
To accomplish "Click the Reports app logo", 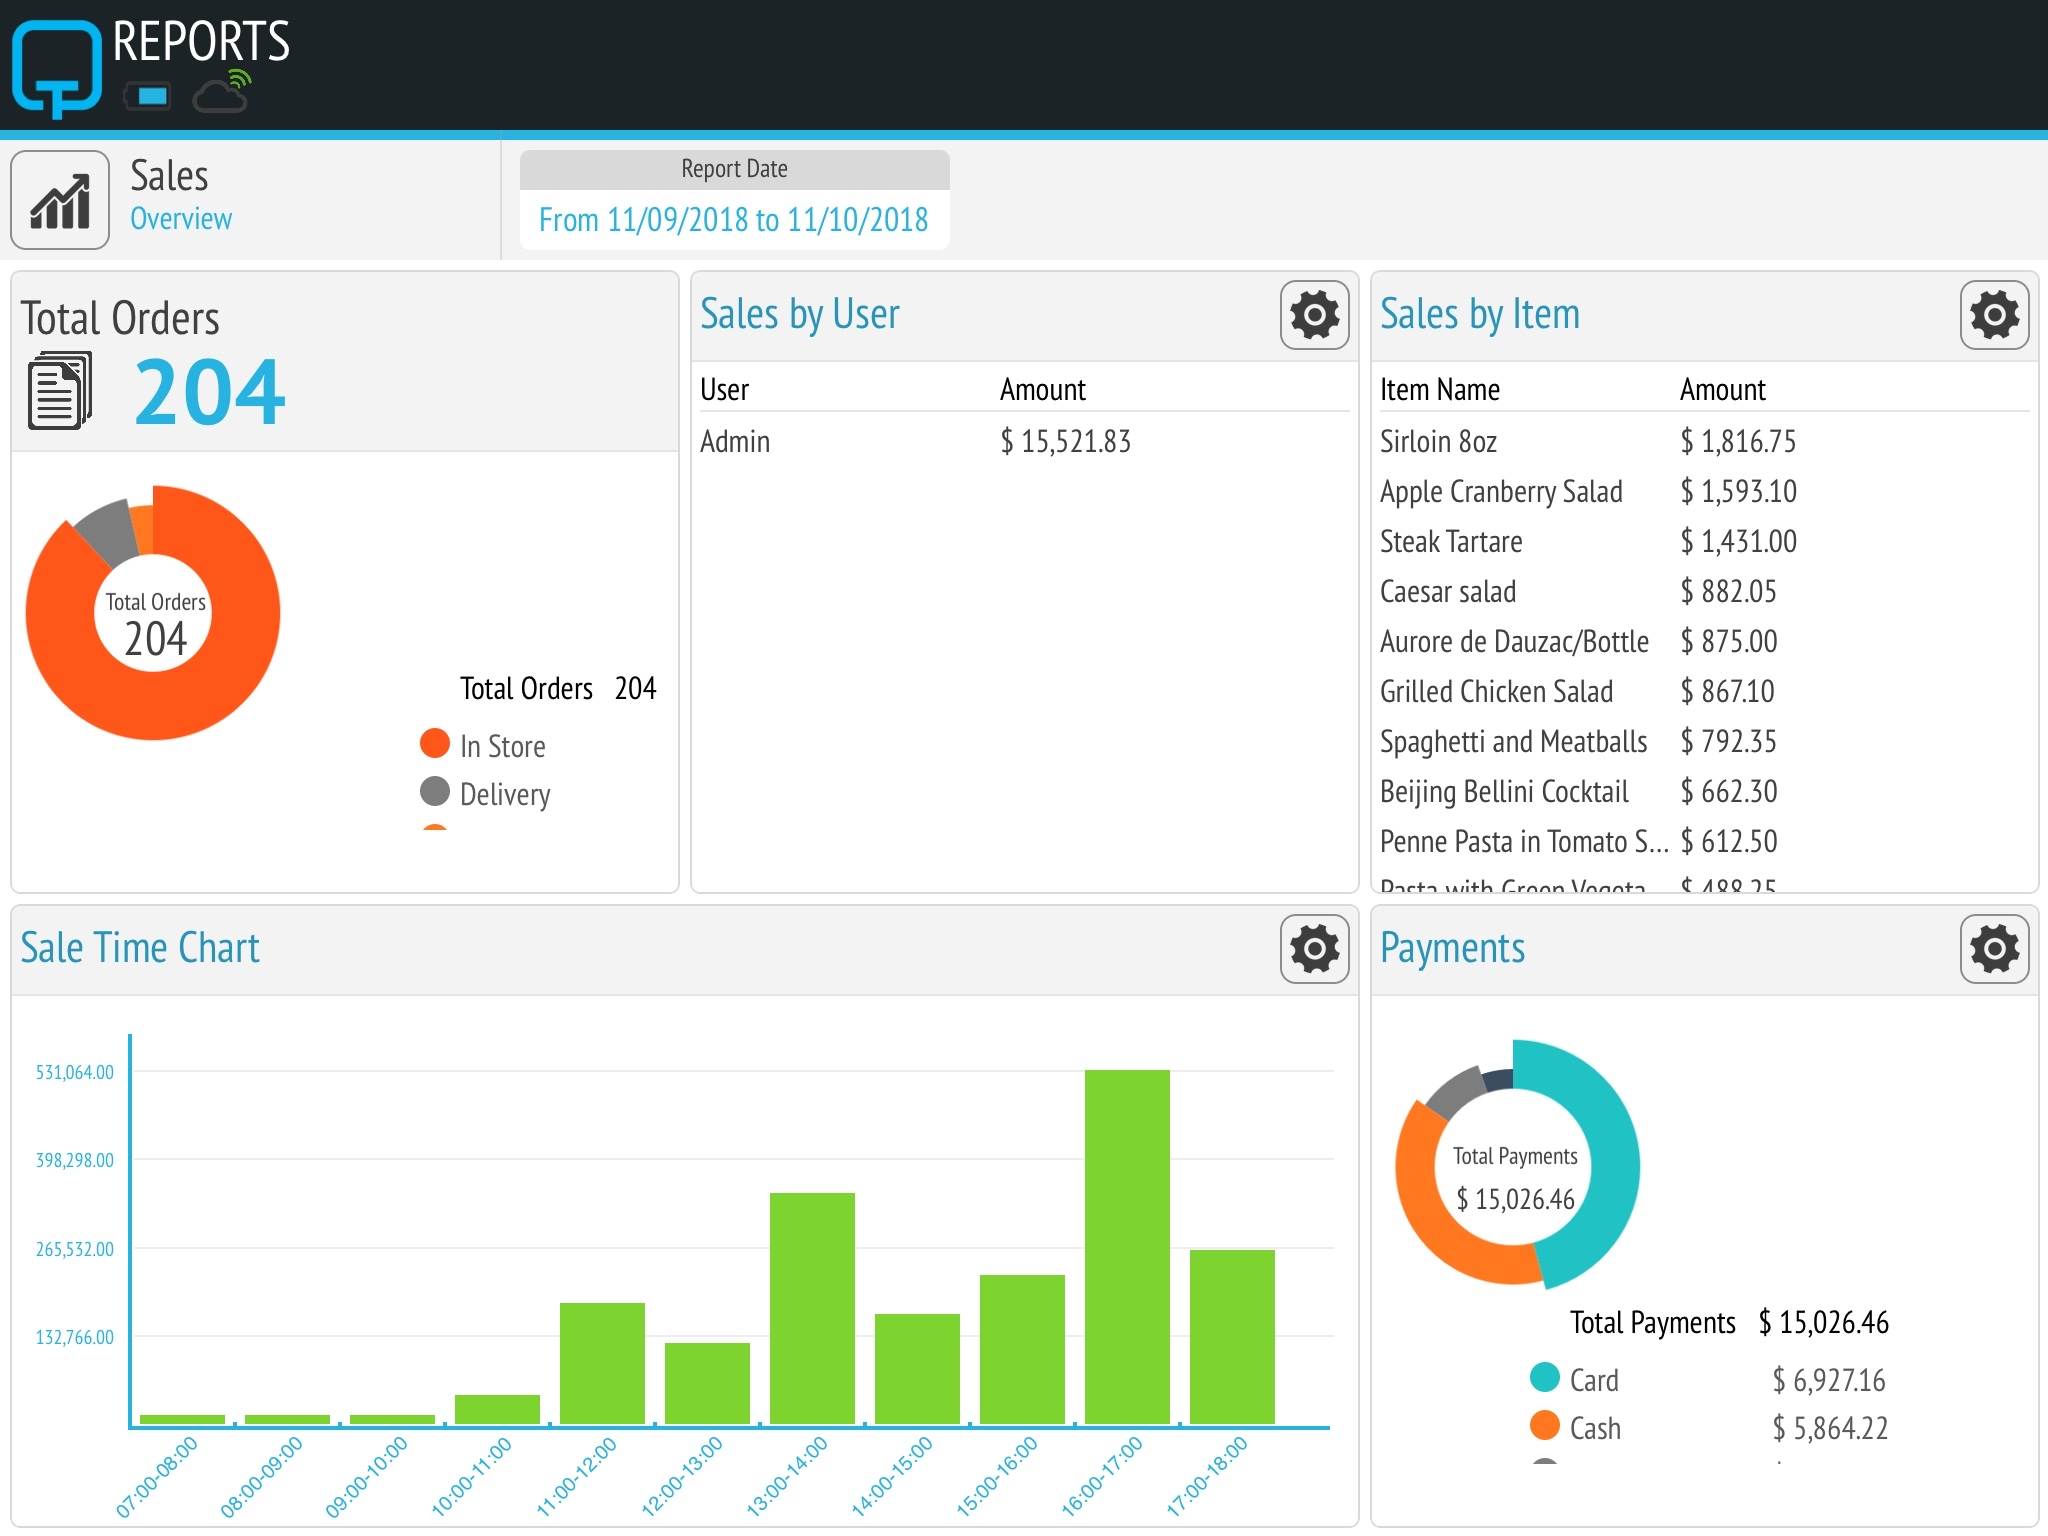I will click(x=57, y=68).
